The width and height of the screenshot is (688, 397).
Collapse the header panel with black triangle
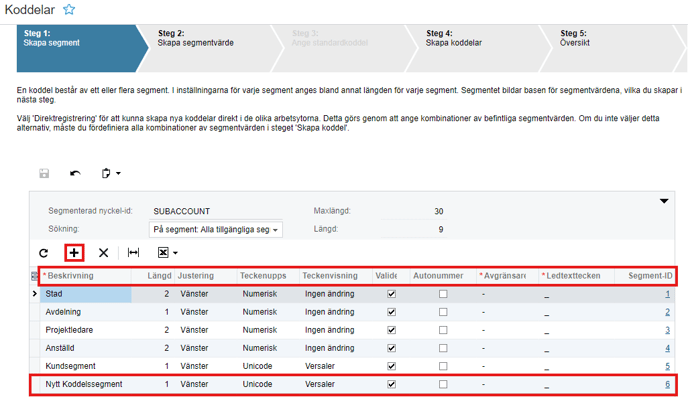(x=664, y=201)
